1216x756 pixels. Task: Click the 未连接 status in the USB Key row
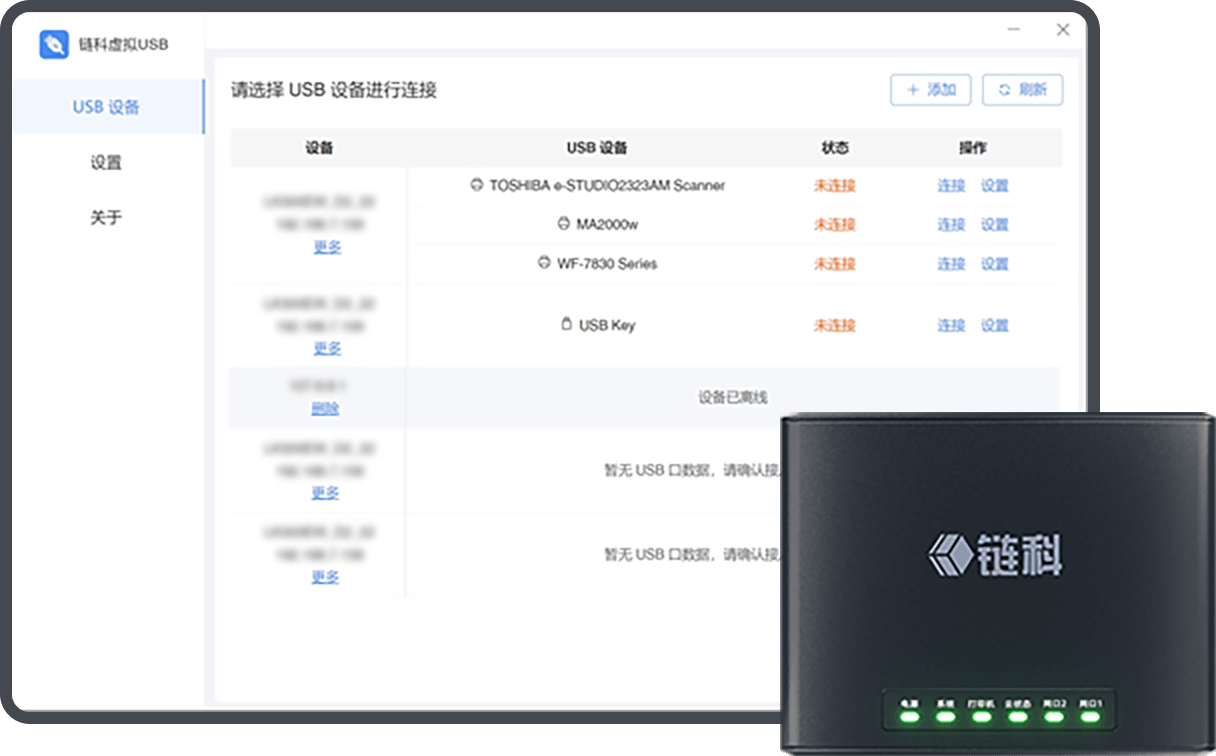tap(835, 325)
